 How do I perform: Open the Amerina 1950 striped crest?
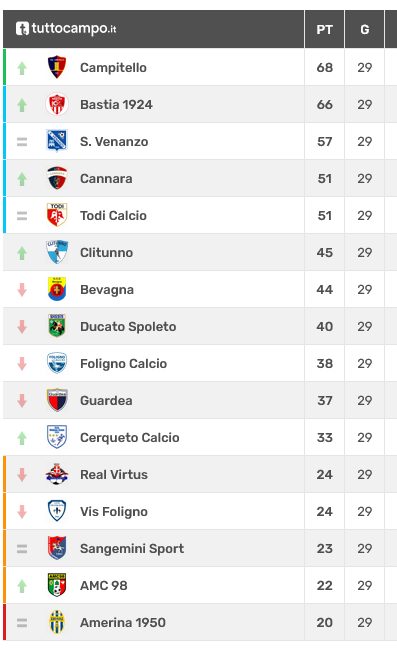click(57, 622)
